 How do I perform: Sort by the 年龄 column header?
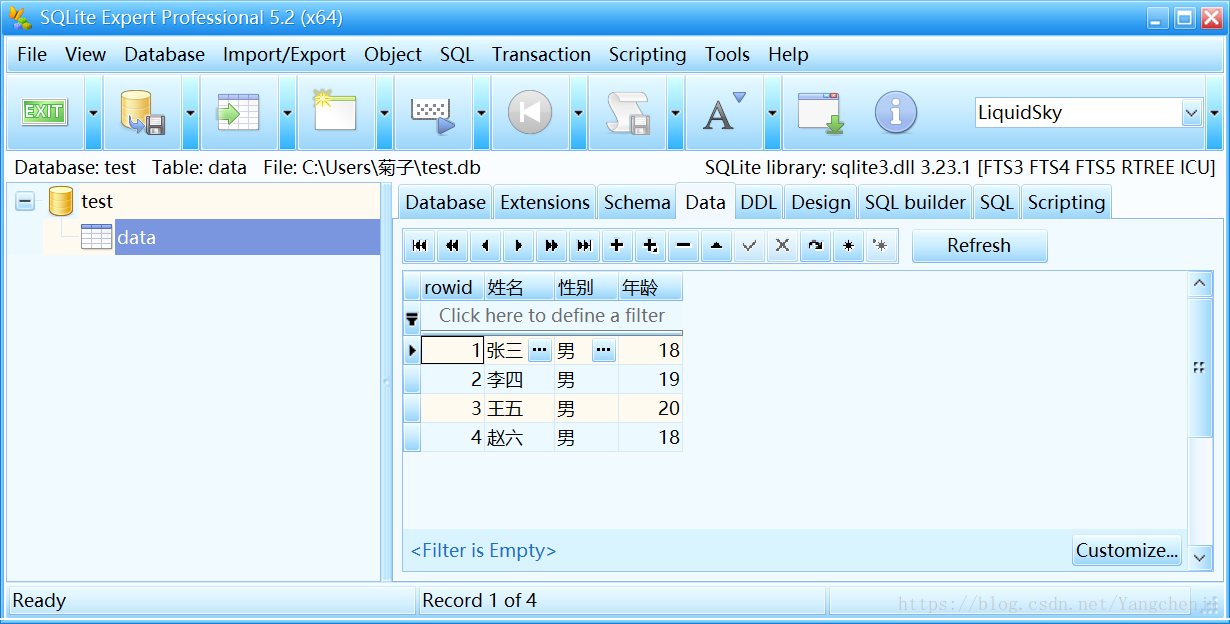pyautogui.click(x=650, y=287)
